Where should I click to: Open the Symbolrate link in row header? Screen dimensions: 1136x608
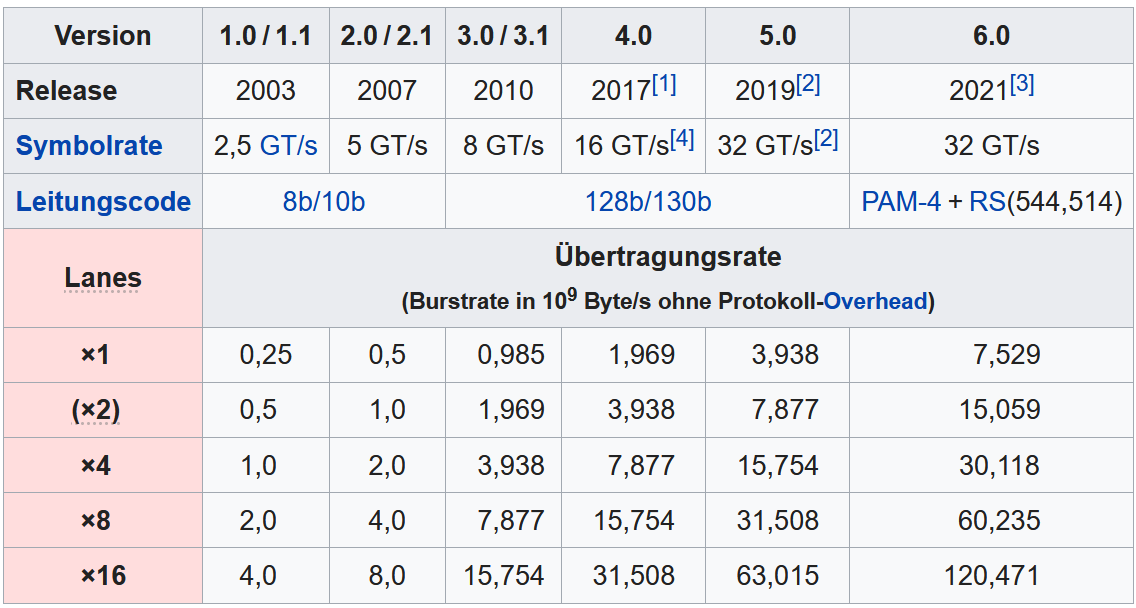[89, 146]
